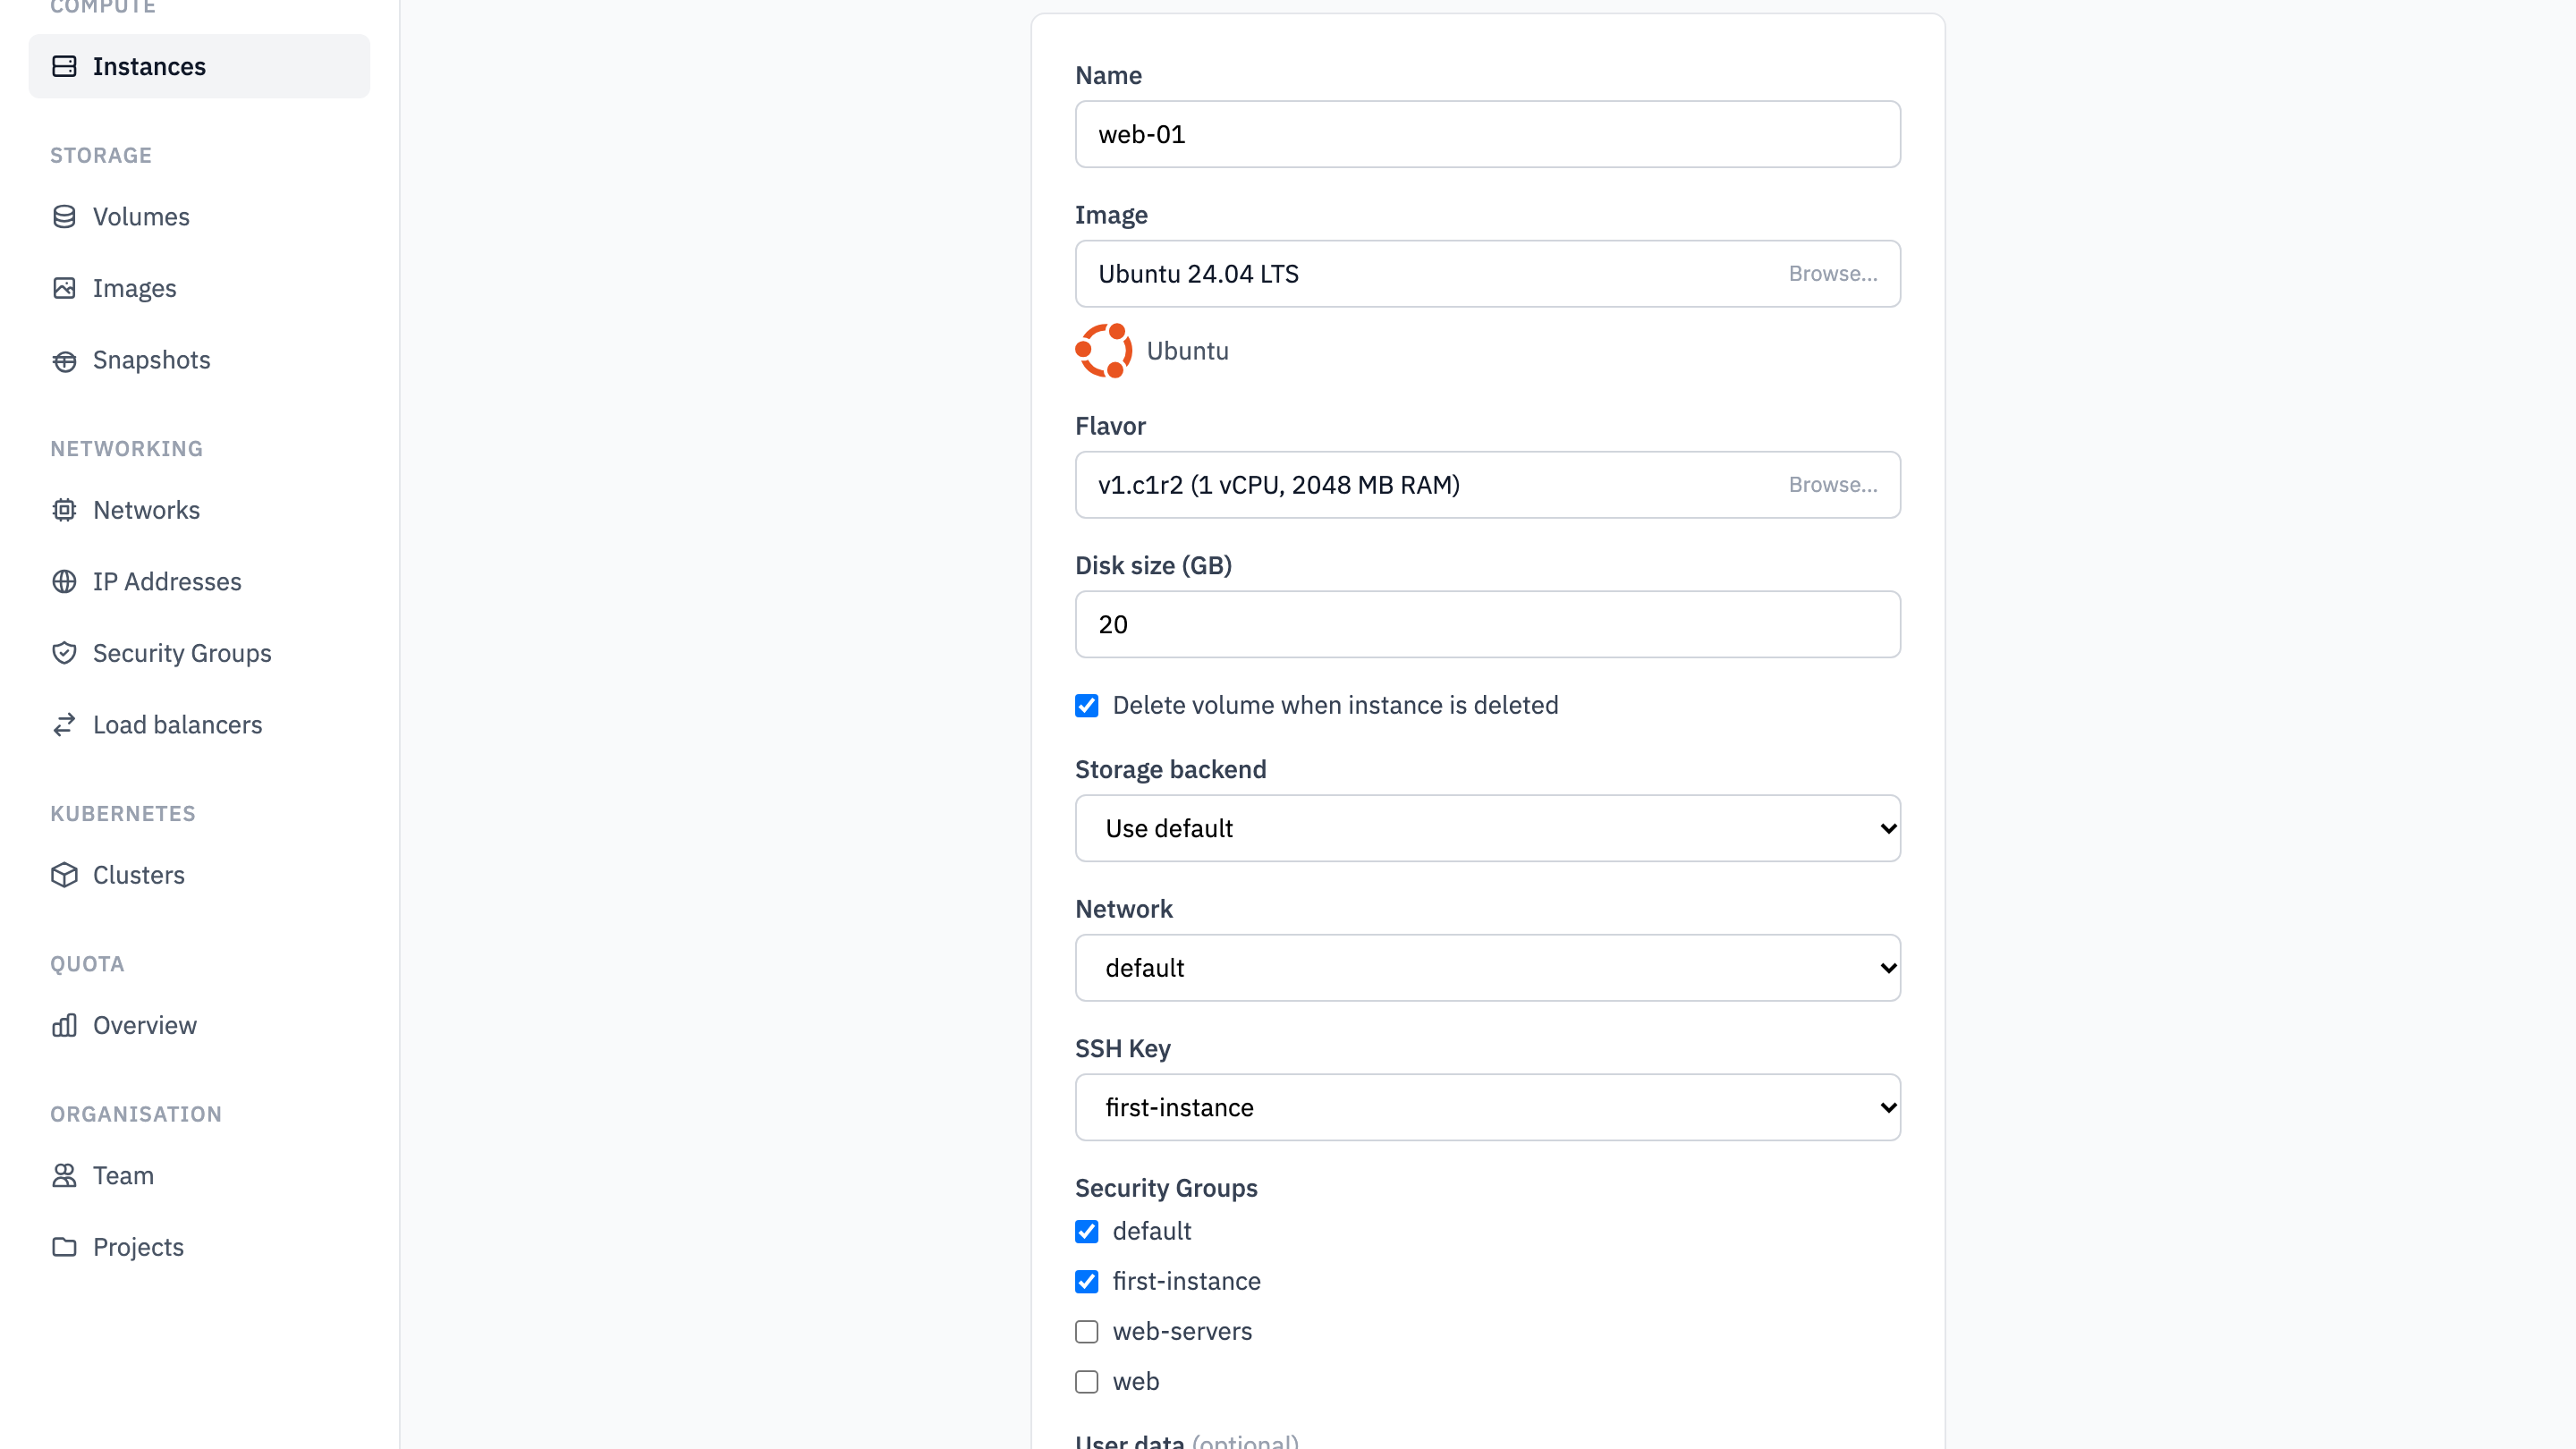Toggle Delete volume when instance is deleted
The height and width of the screenshot is (1449, 2576).
(1087, 706)
